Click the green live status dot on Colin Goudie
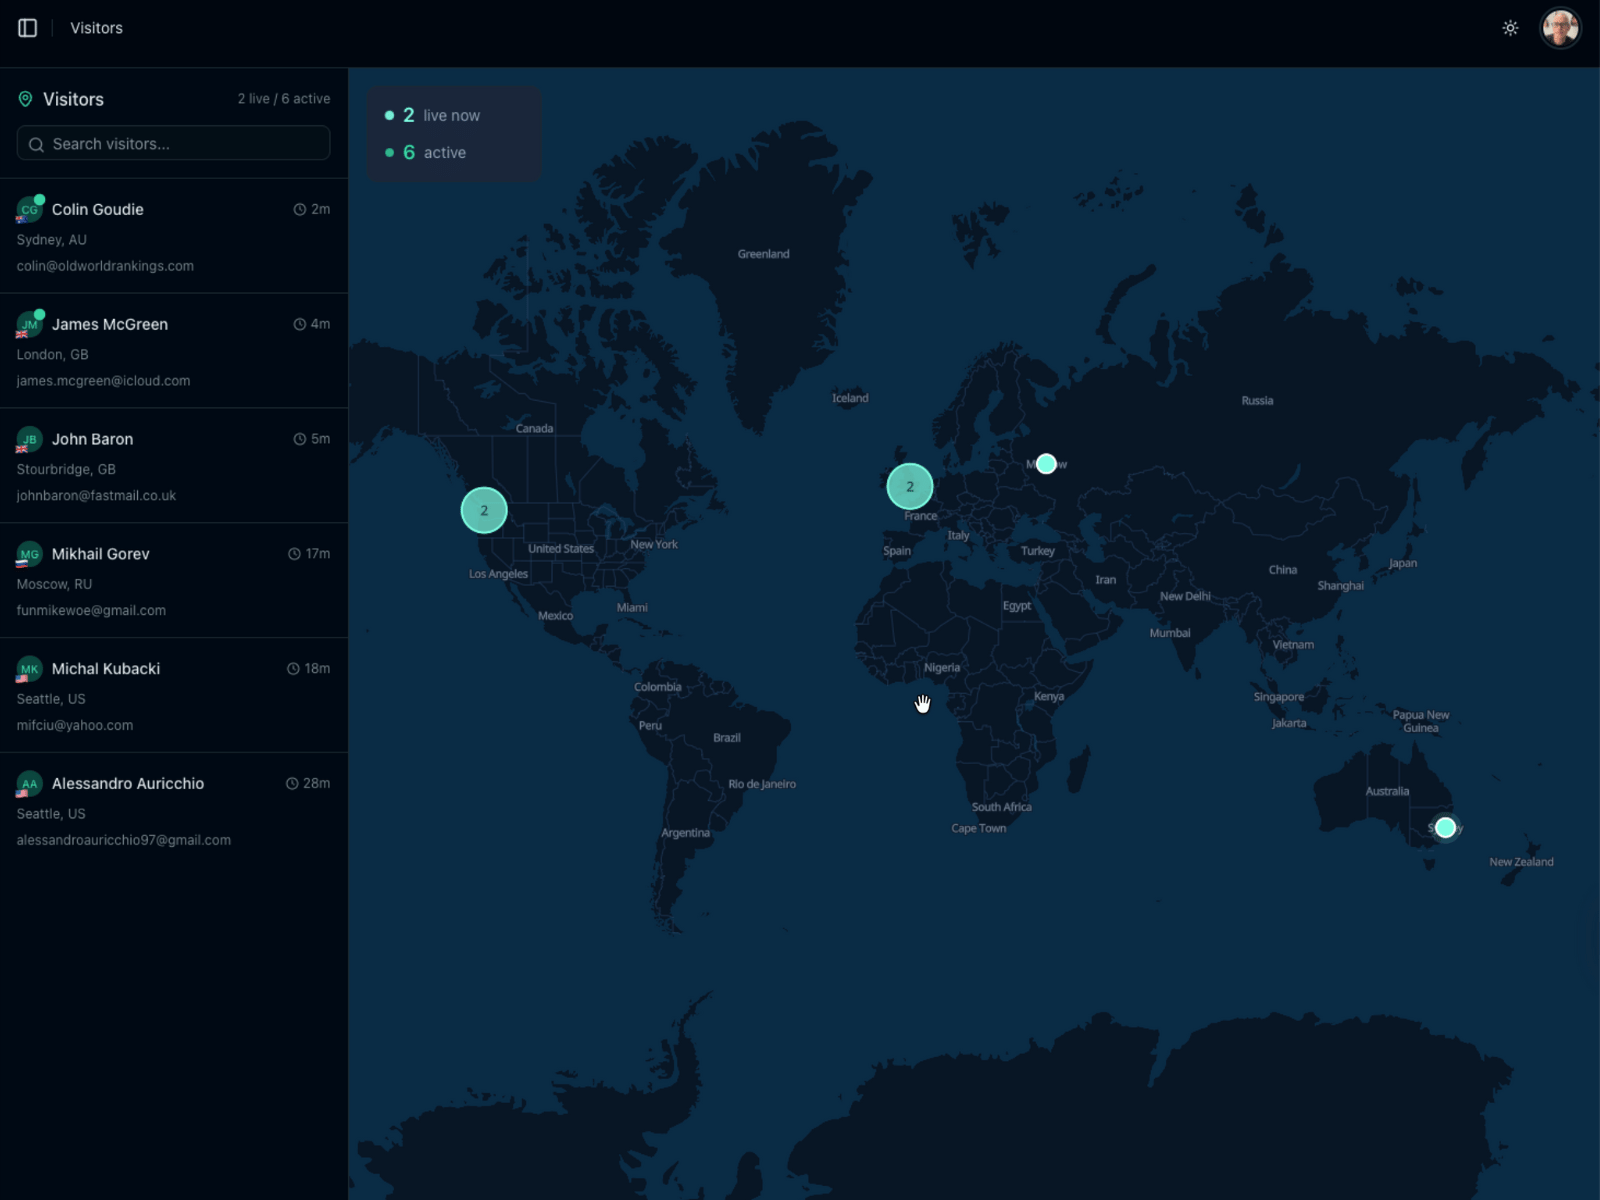 40,197
